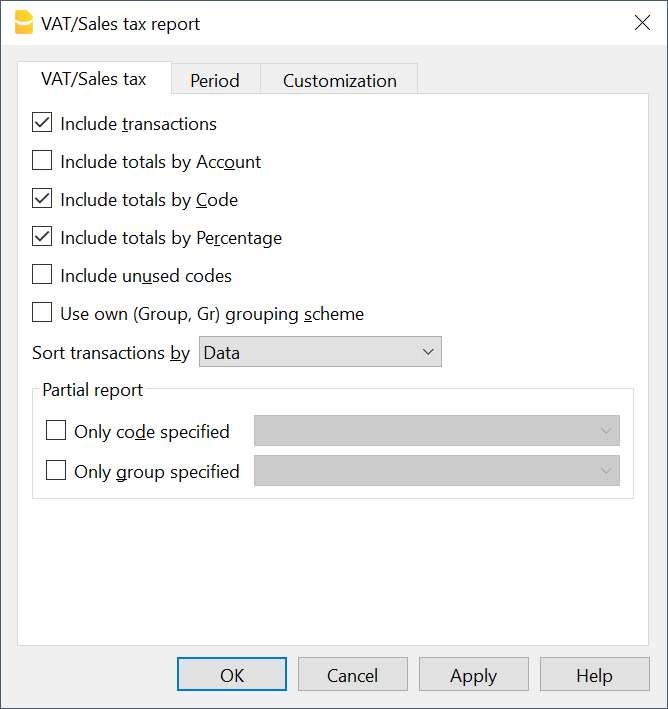Enable Include totals by Account
The width and height of the screenshot is (668, 709).
42,161
